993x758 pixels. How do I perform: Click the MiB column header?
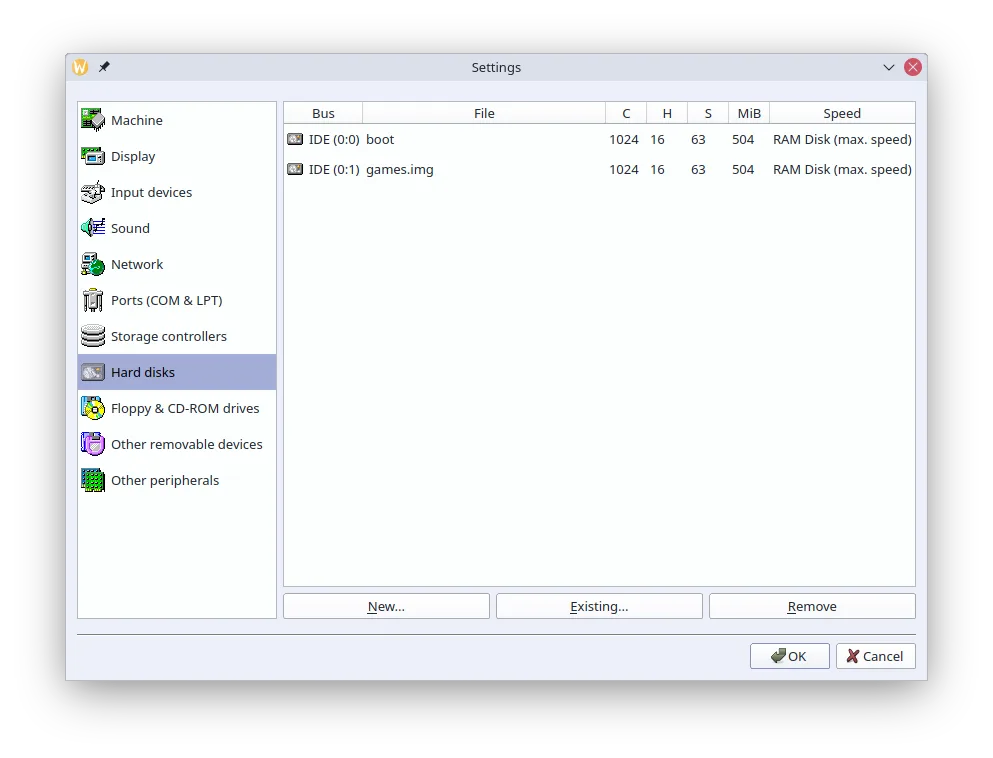[749, 113]
